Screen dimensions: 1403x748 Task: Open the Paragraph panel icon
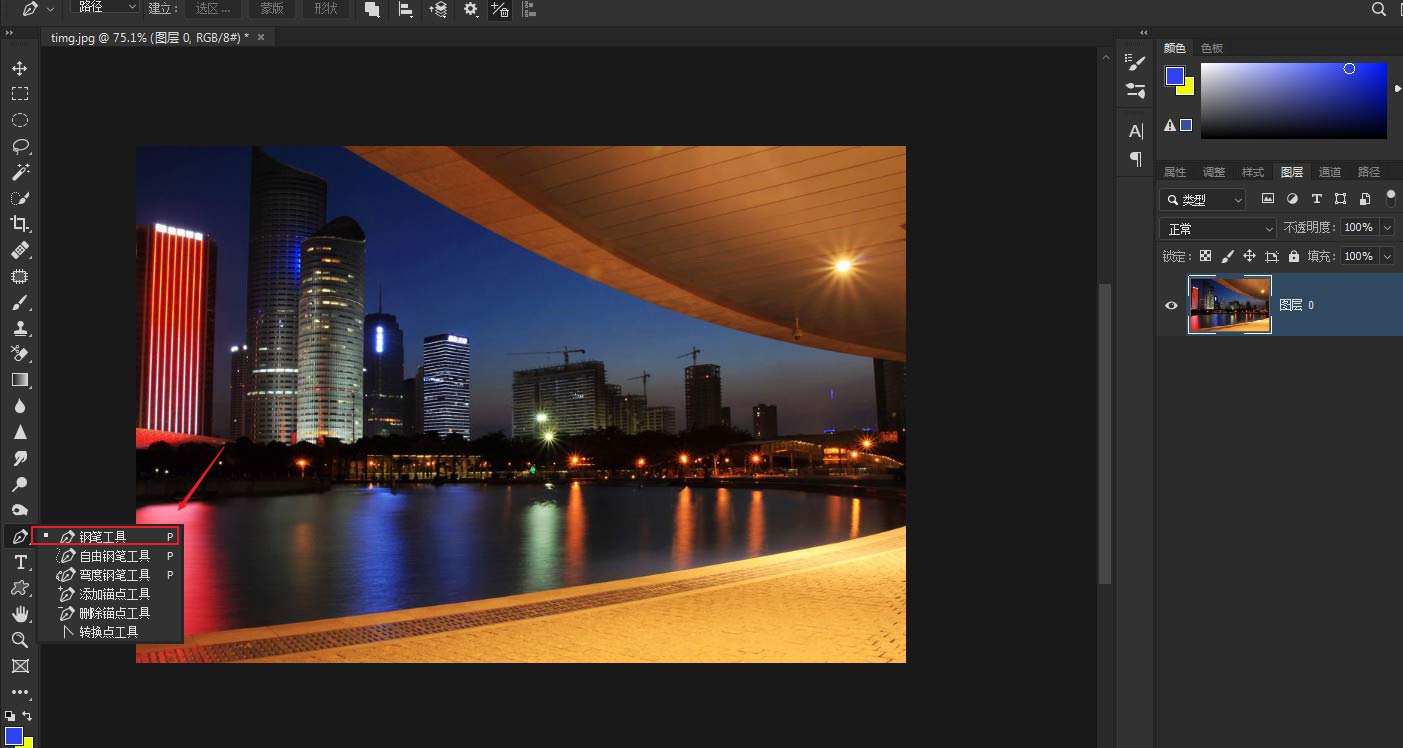pyautogui.click(x=1136, y=158)
